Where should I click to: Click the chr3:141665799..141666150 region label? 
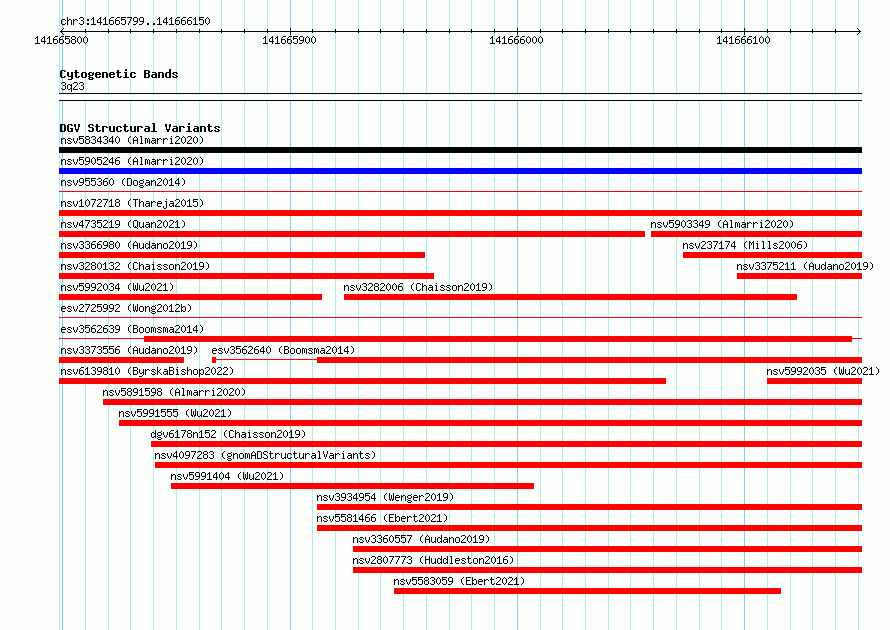tap(135, 22)
